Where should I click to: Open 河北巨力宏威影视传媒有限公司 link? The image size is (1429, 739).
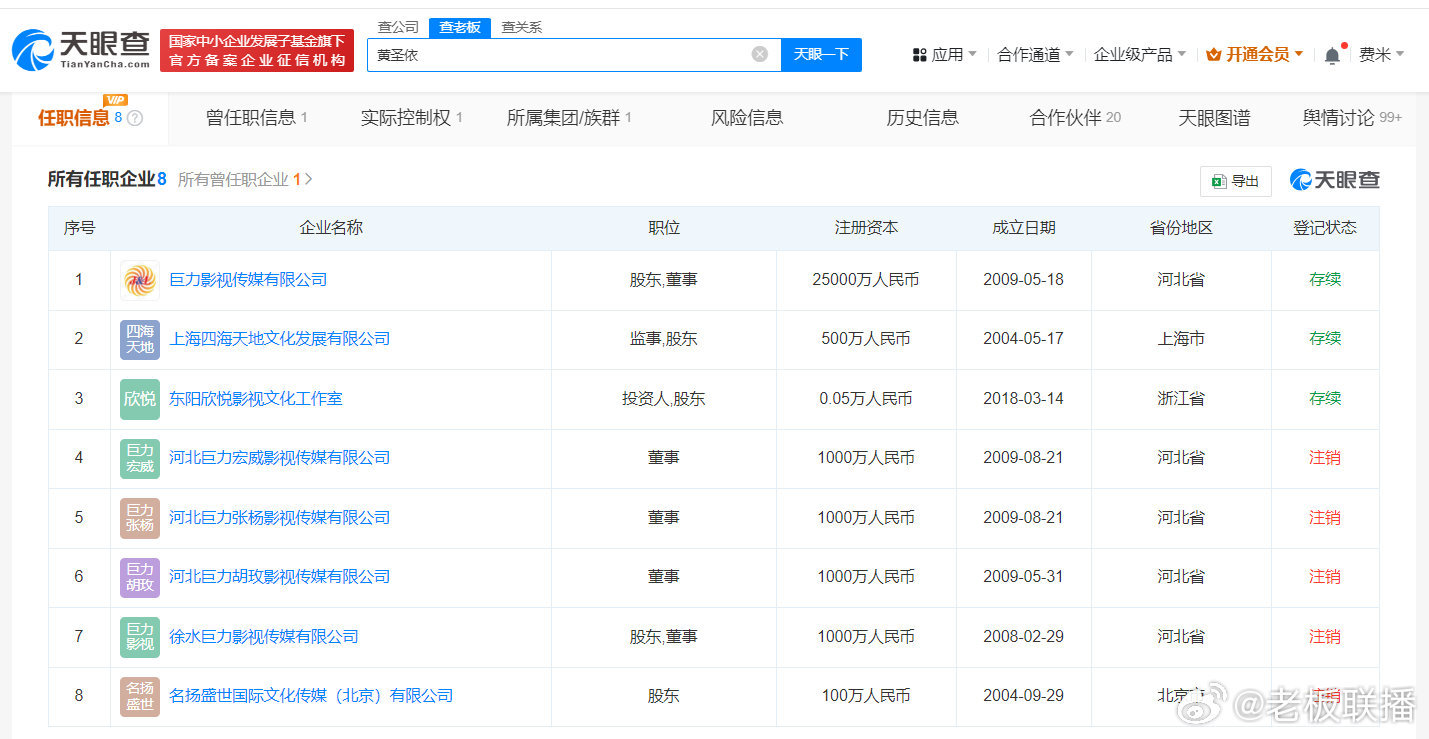(280, 458)
